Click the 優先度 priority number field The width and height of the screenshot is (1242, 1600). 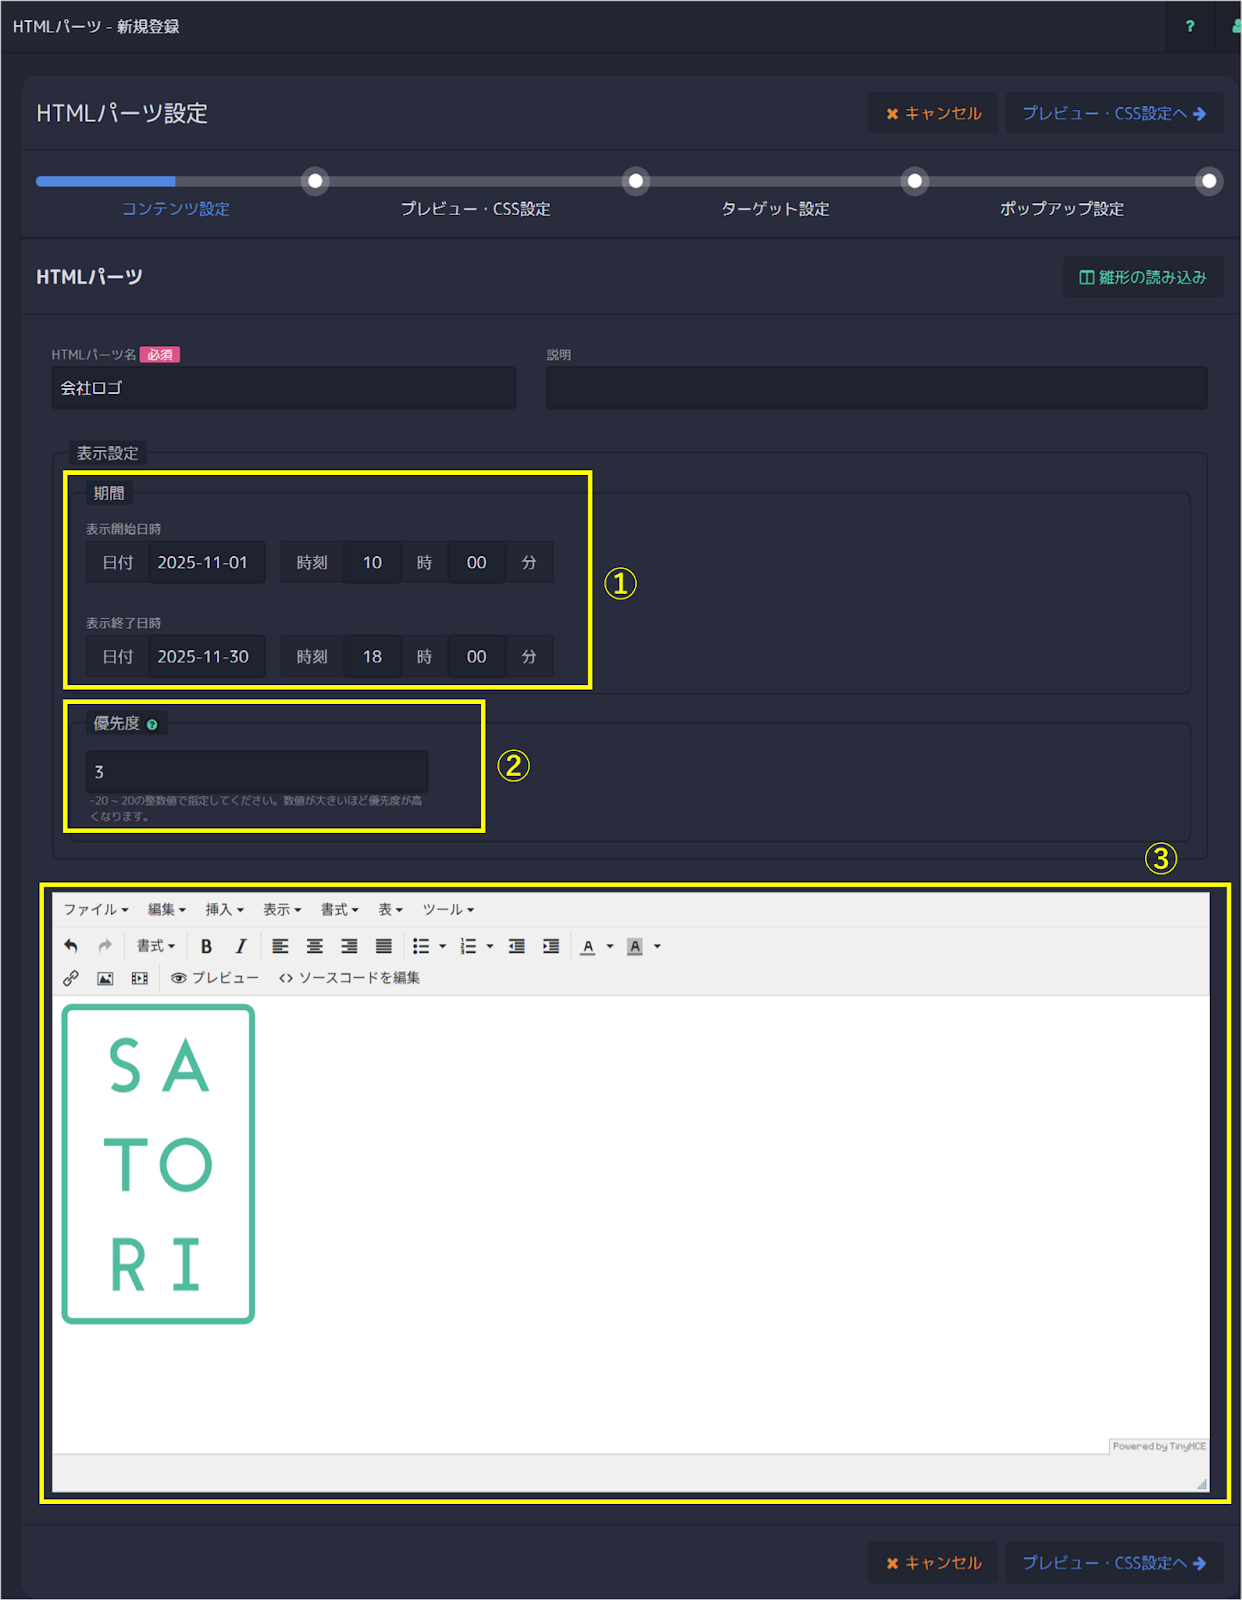pos(257,772)
